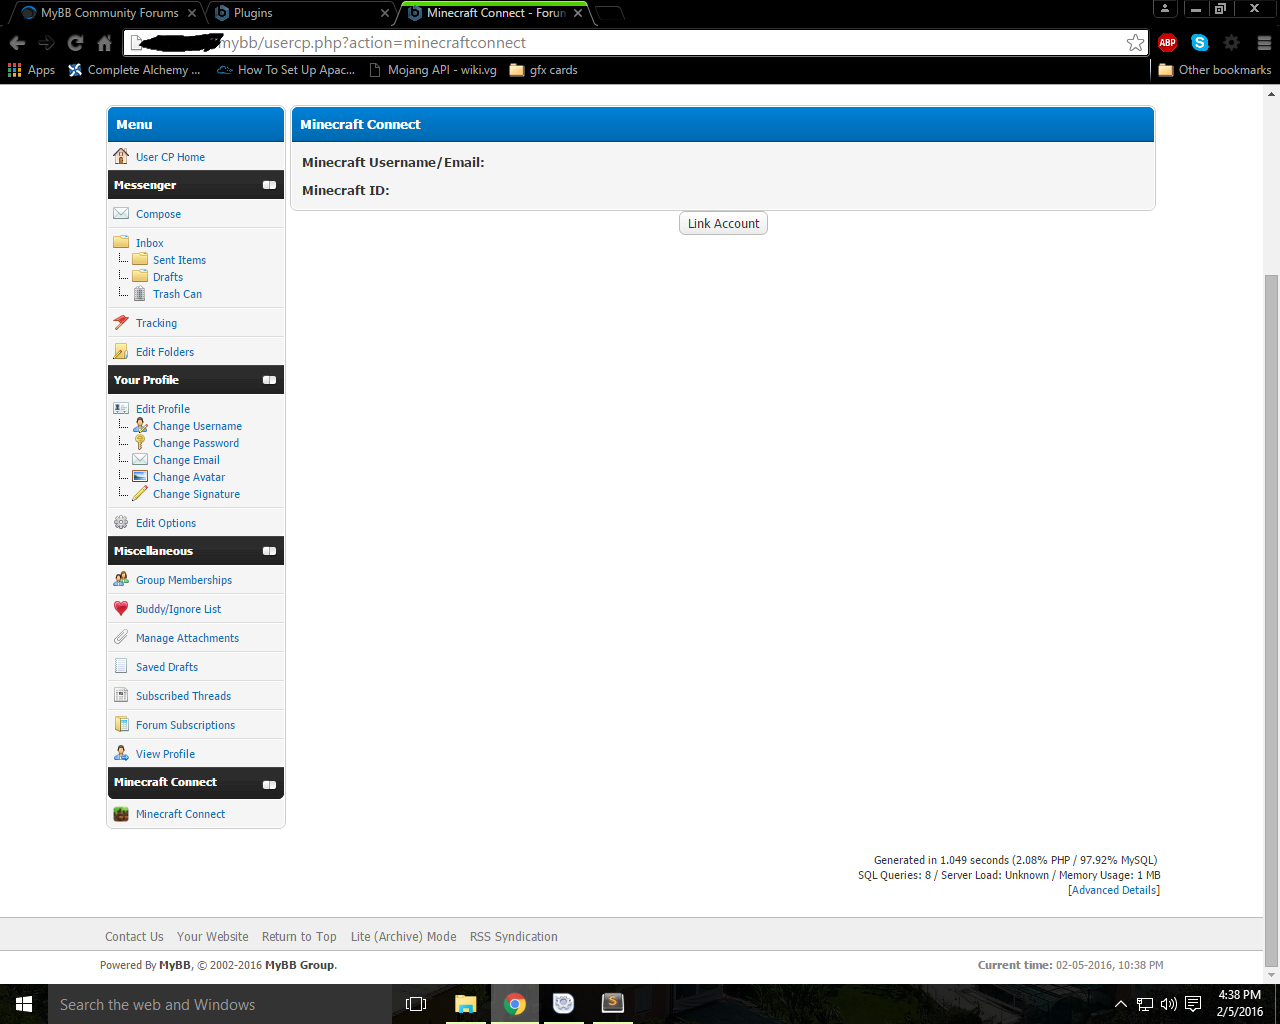Collapse the Your Profile menu section

point(269,380)
